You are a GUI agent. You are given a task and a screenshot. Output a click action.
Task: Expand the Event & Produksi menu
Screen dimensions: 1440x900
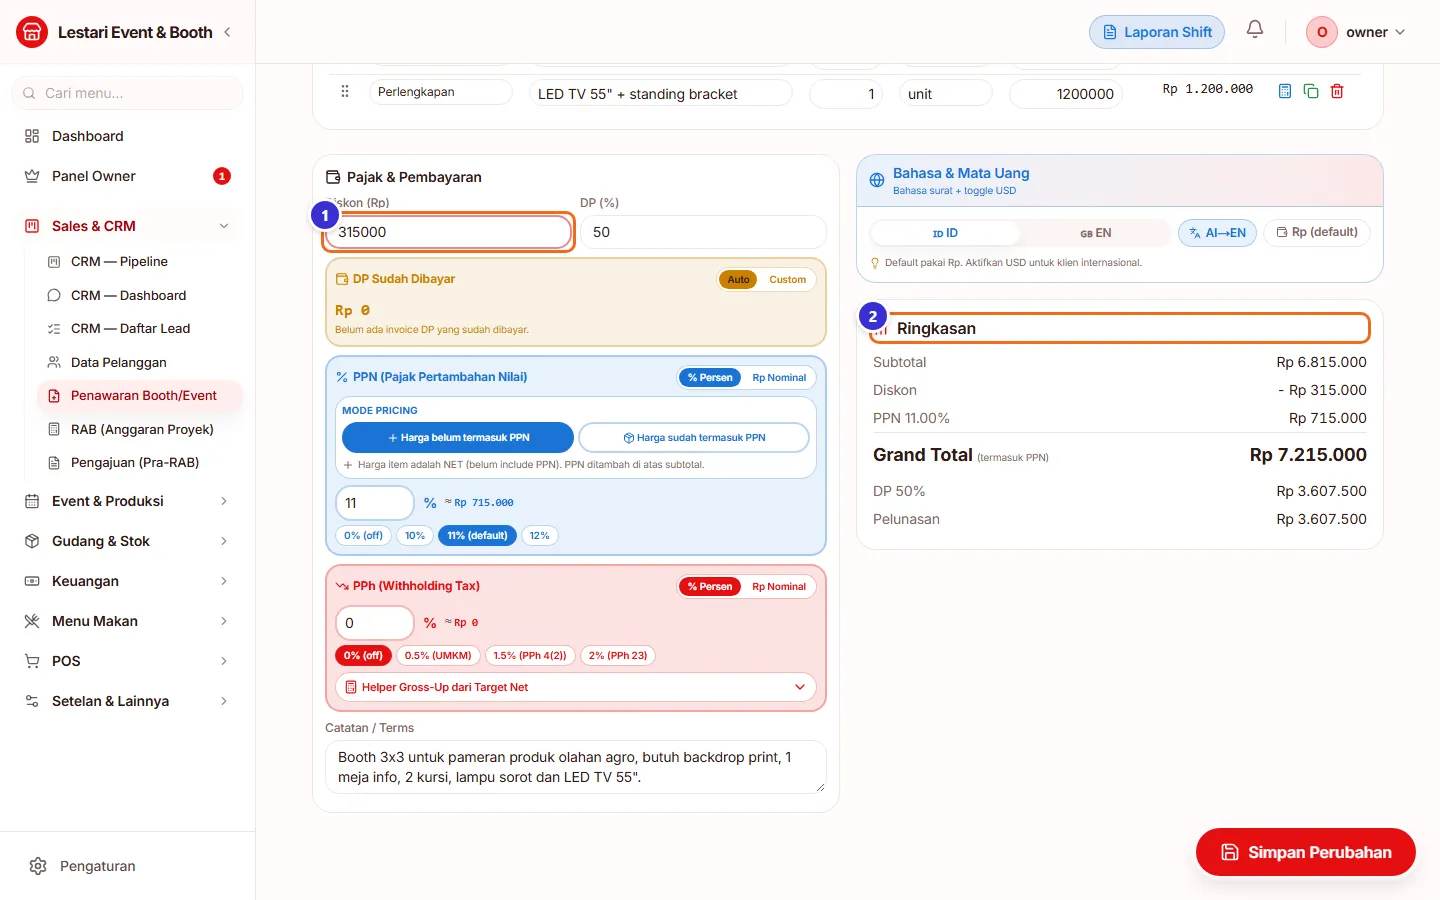(128, 501)
